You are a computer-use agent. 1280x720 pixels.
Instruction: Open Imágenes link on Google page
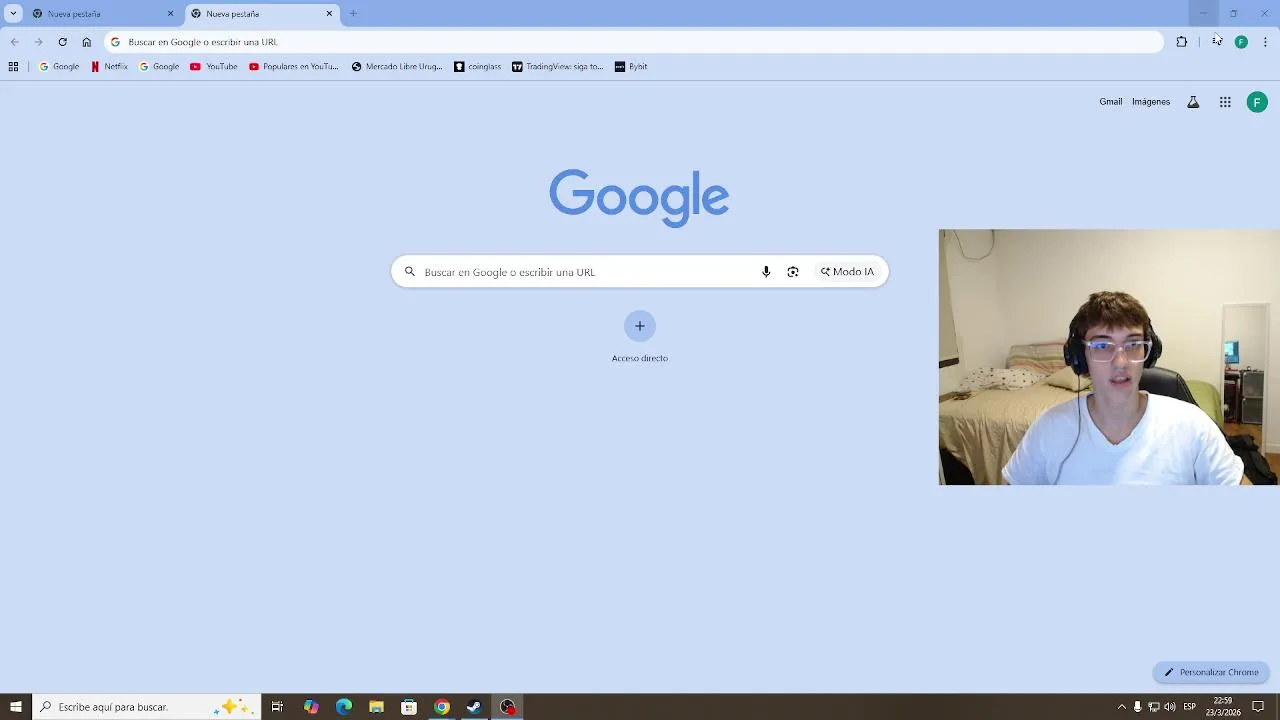(x=1151, y=102)
